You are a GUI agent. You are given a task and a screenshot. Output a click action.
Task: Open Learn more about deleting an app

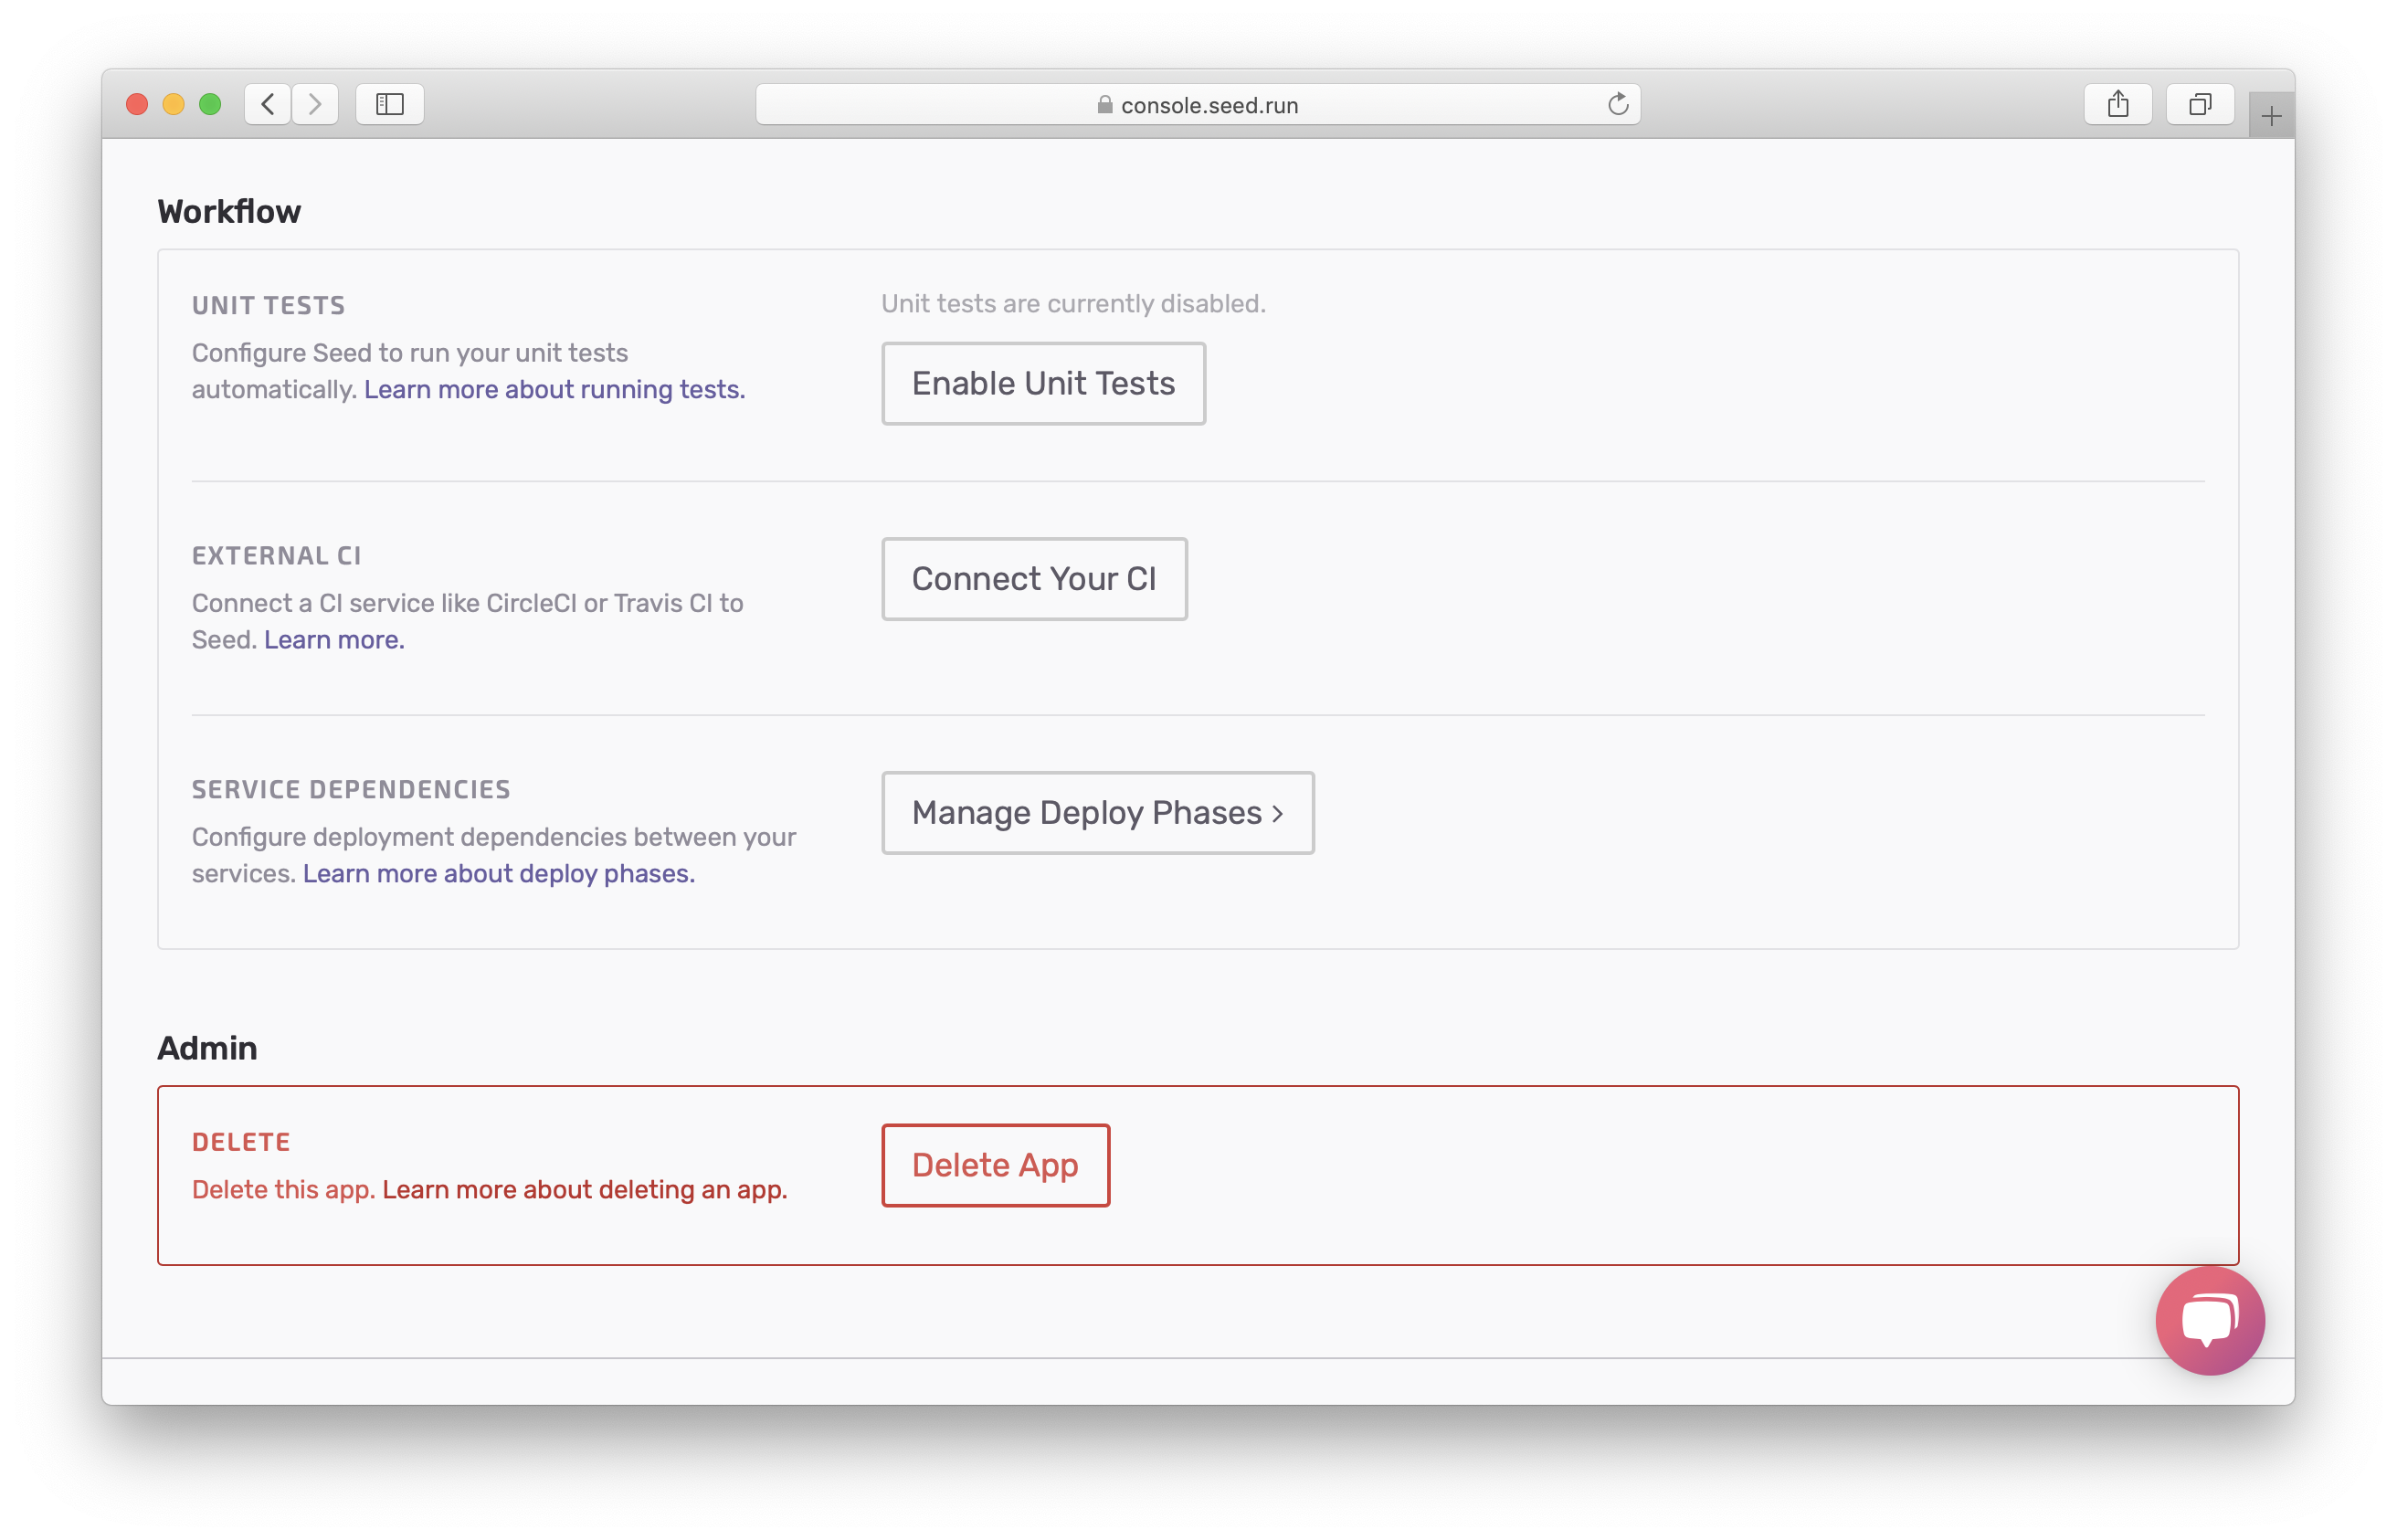(584, 1190)
